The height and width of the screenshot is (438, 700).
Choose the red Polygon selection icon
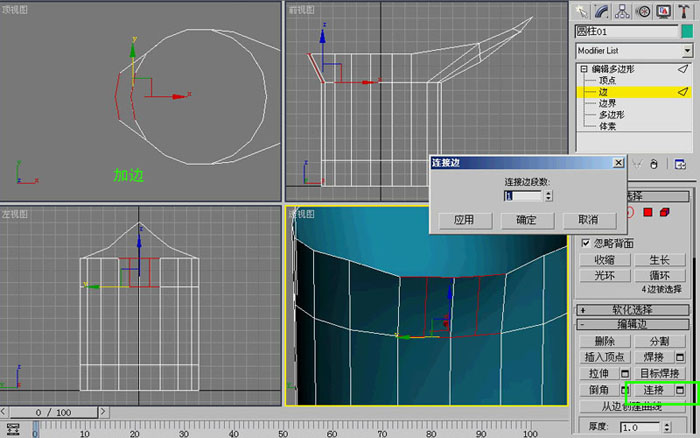coord(648,212)
